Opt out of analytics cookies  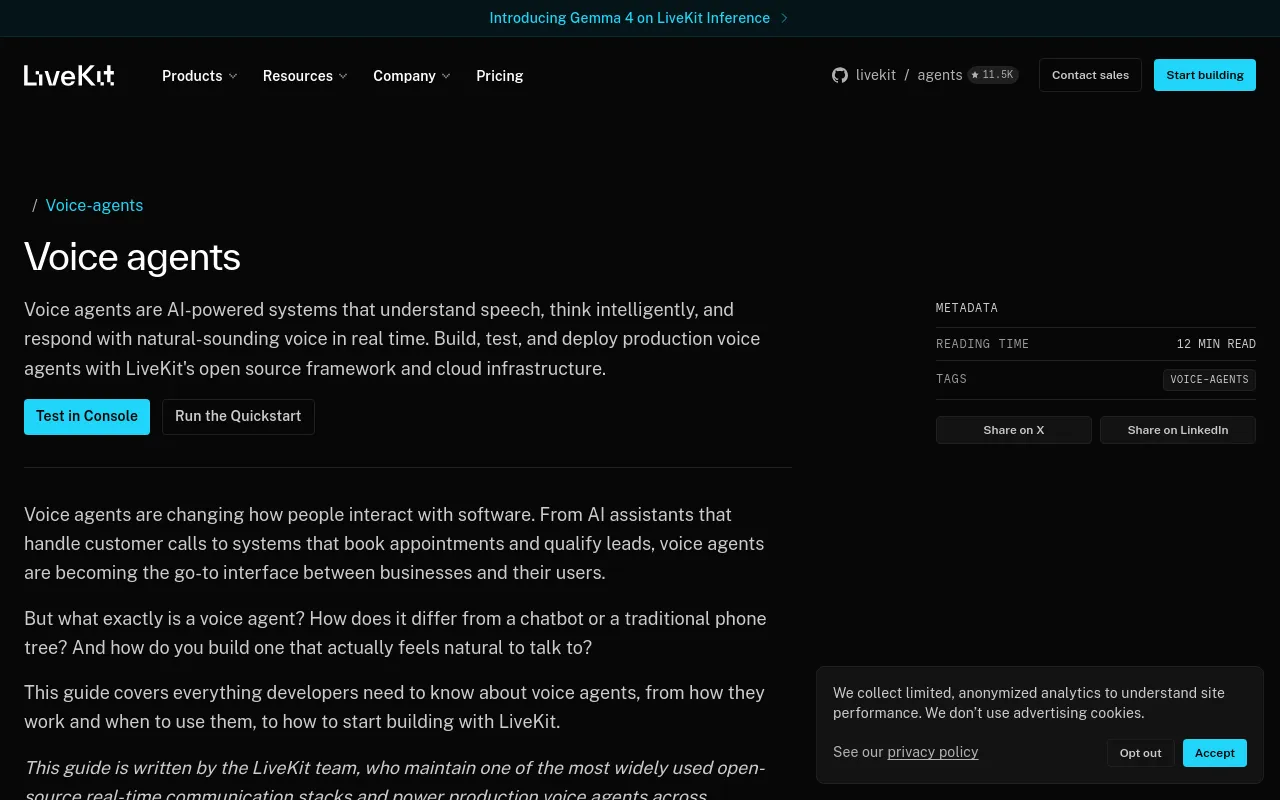(1141, 753)
